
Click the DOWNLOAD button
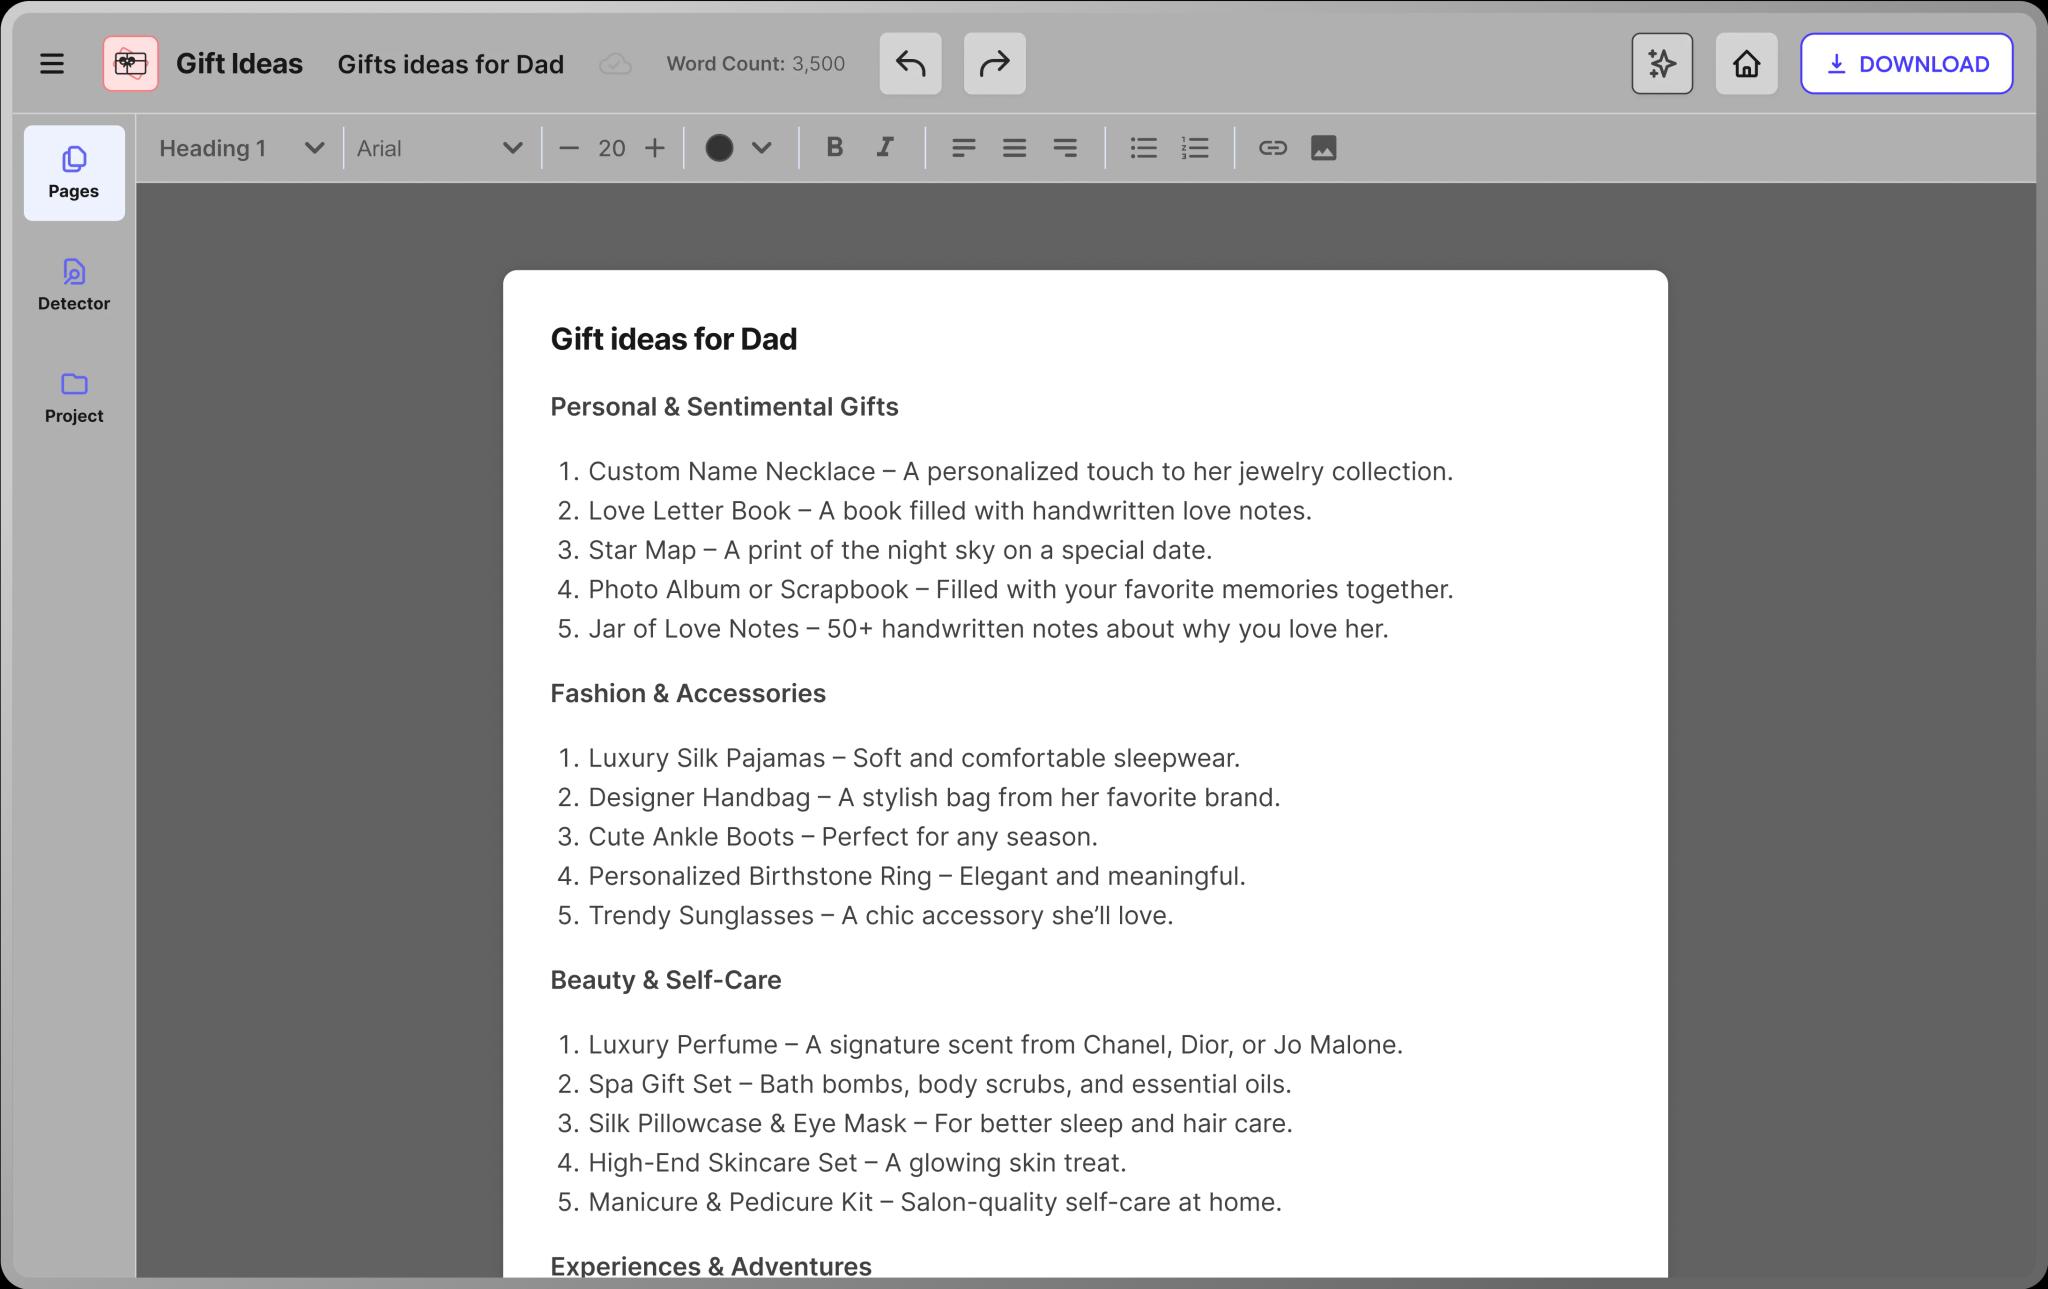[x=1906, y=64]
